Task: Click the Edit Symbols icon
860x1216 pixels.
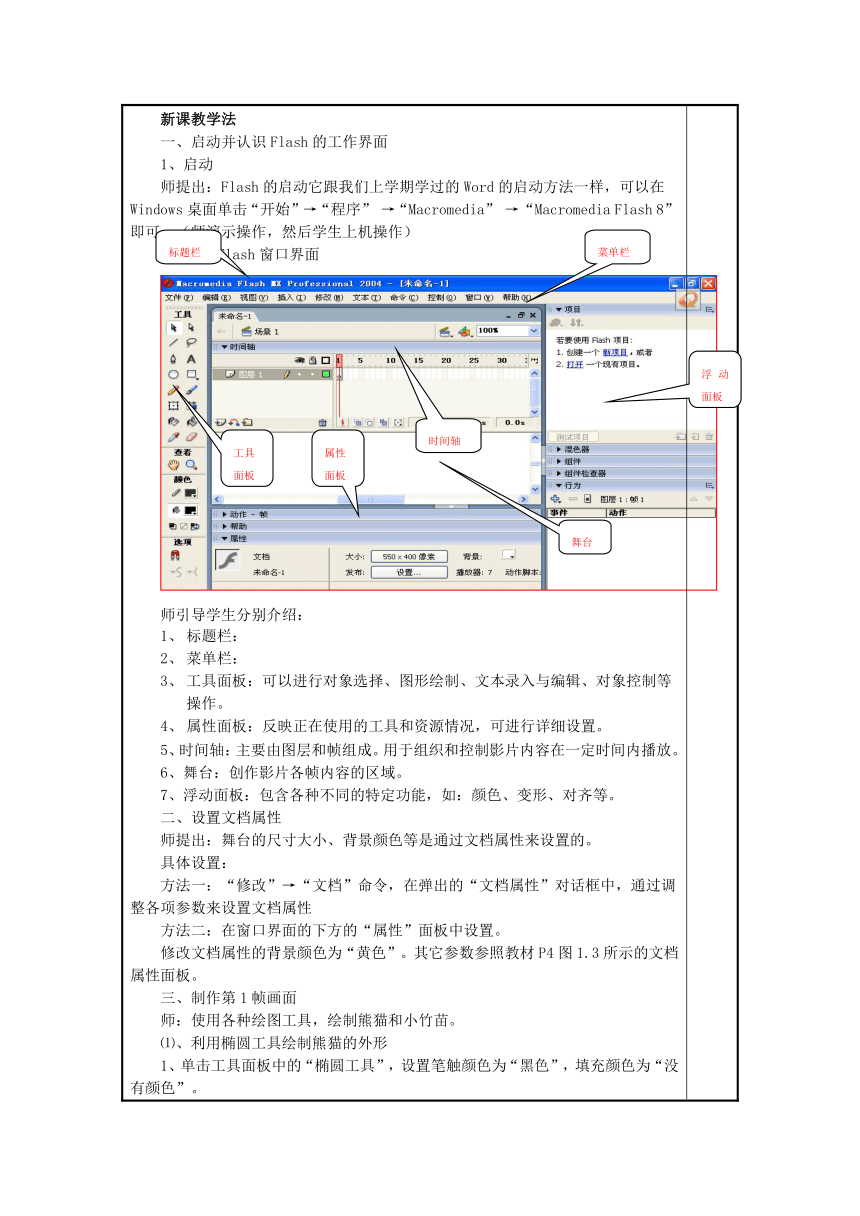Action: click(465, 331)
